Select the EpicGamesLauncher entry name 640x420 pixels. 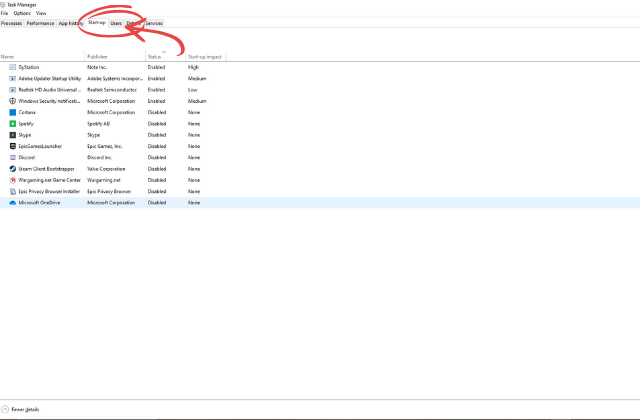pos(40,146)
